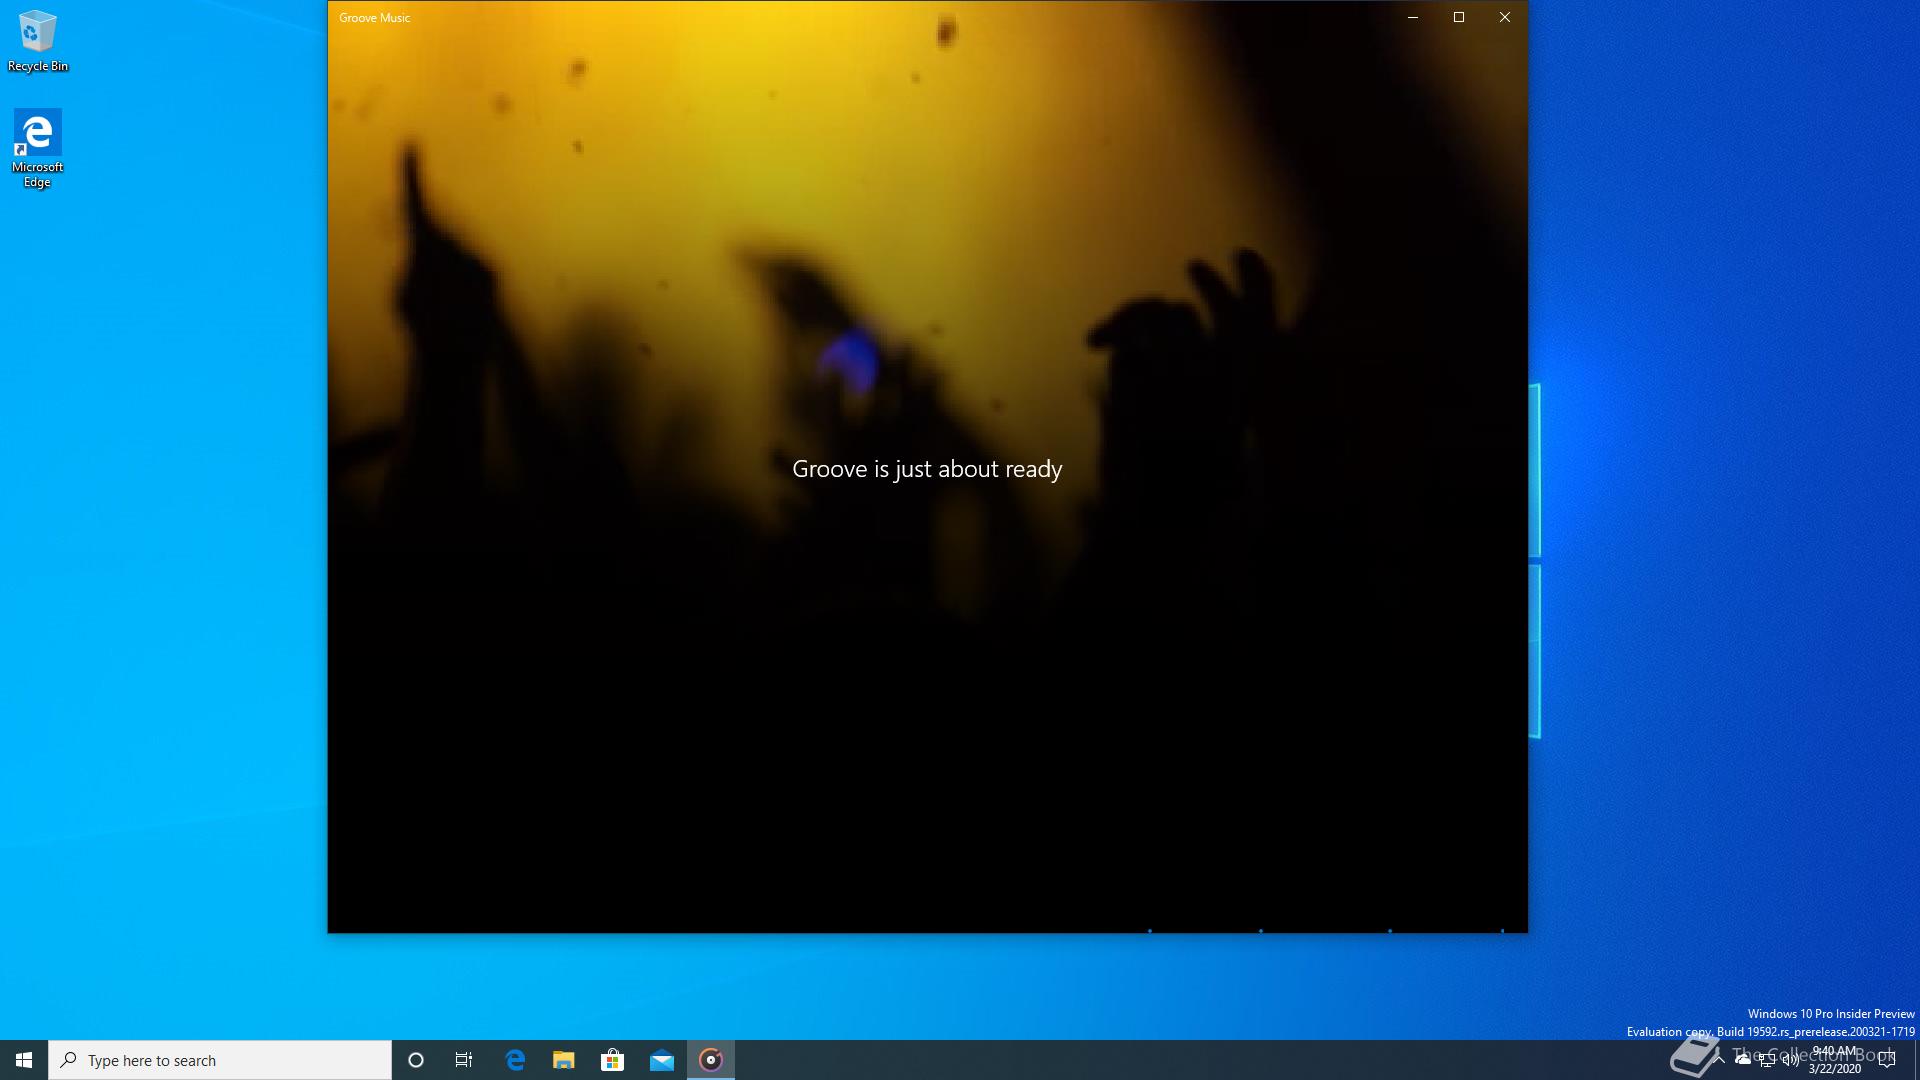Click the 'Groove is just about ready' text

927,469
